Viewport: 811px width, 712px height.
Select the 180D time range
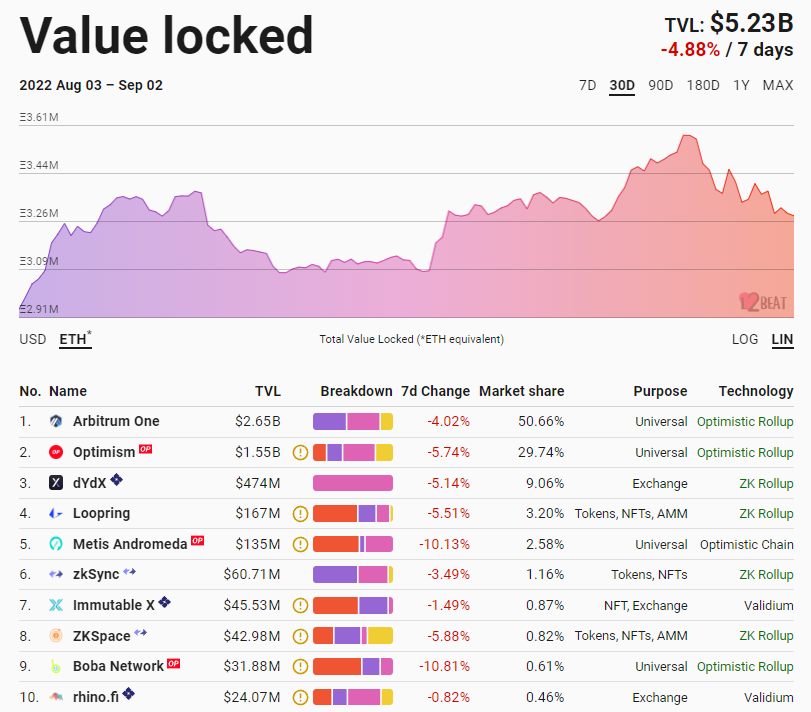(x=703, y=85)
